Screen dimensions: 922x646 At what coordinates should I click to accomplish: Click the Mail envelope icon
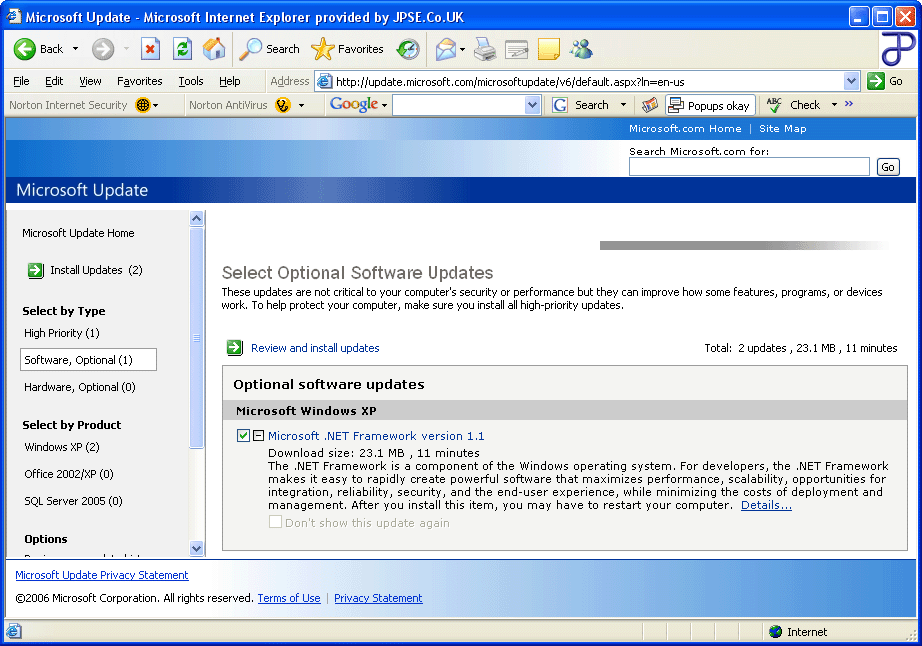446,49
